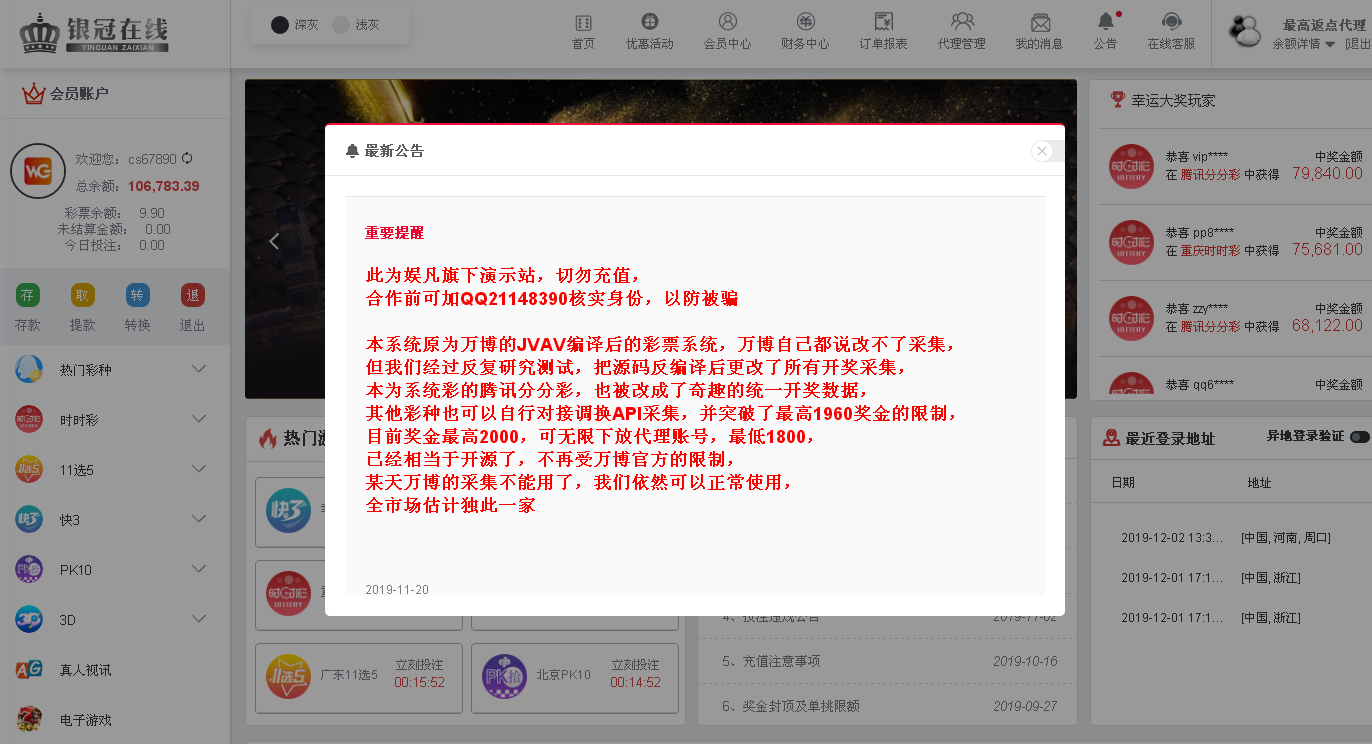Viewport: 1372px width, 744px height.
Task: Open 代理管理 agent management
Action: pos(962,32)
